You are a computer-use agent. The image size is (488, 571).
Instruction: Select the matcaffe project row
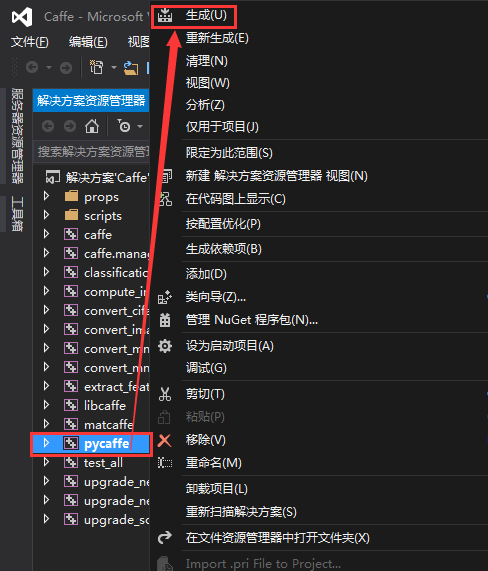pyautogui.click(x=91, y=424)
